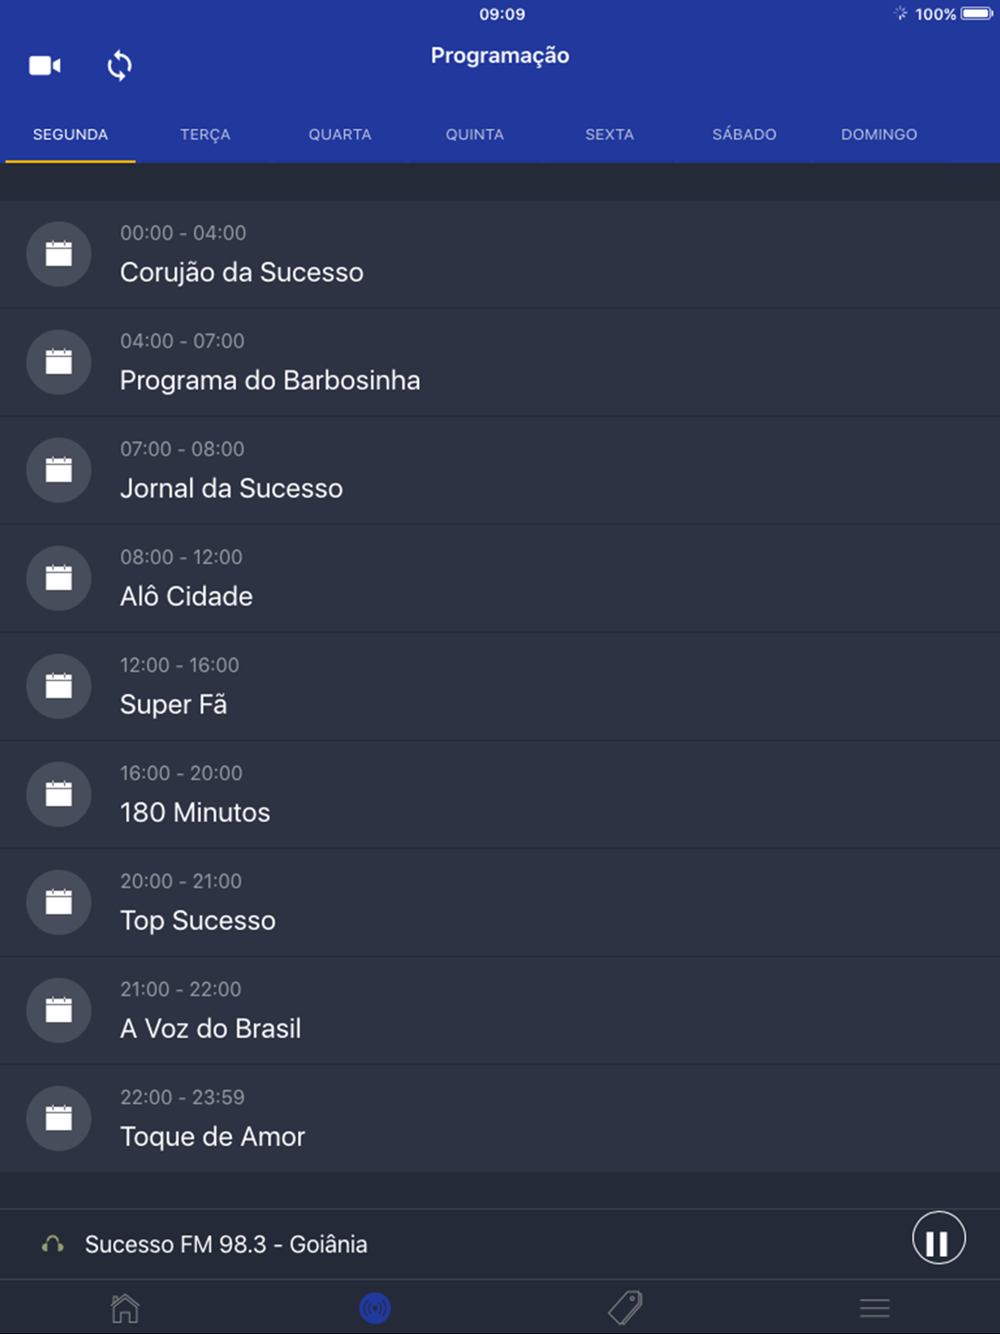Image resolution: width=1000 pixels, height=1334 pixels.
Task: Select the DOMINGO tab
Action: pyautogui.click(x=879, y=134)
